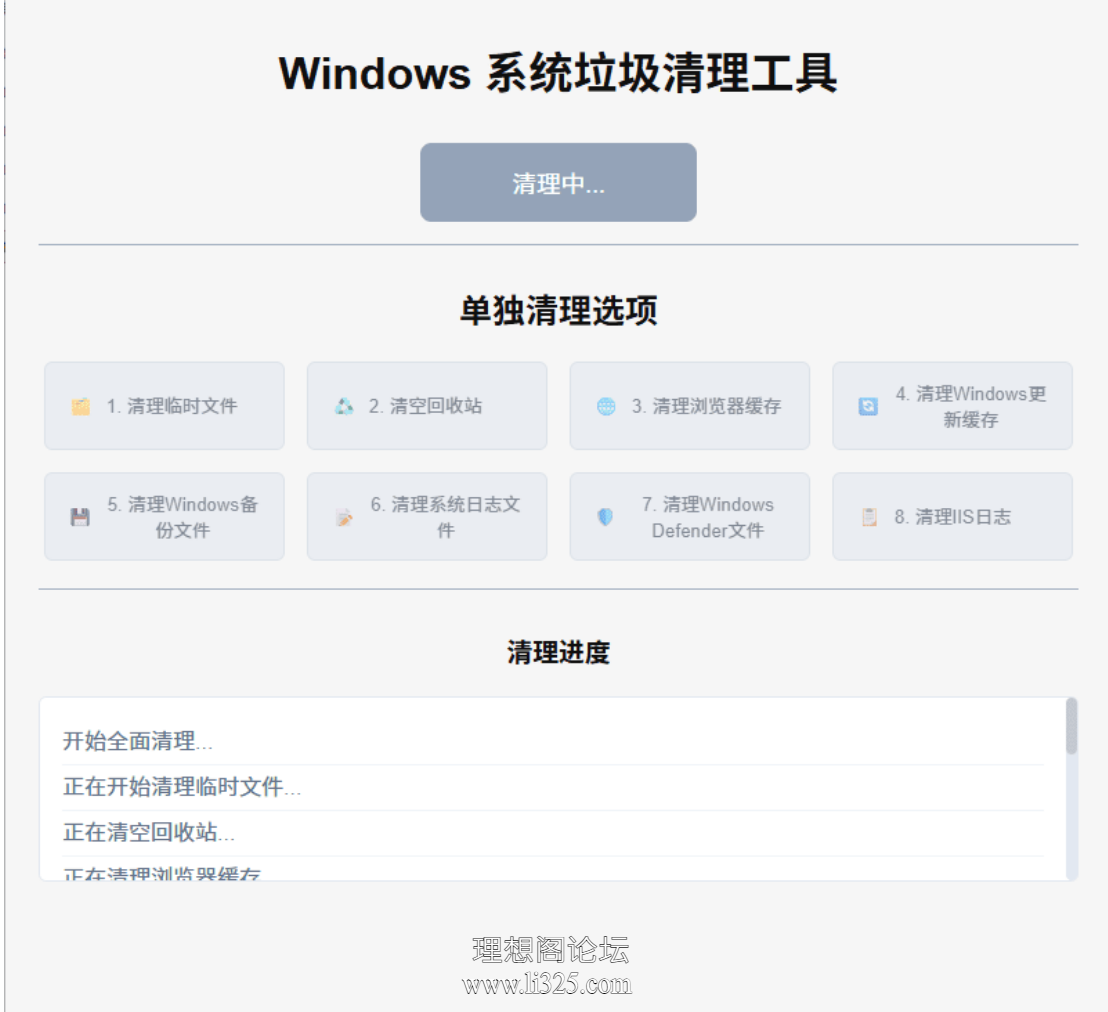
Task: Click log line 正在开始清理临时文件...
Action: [182, 787]
